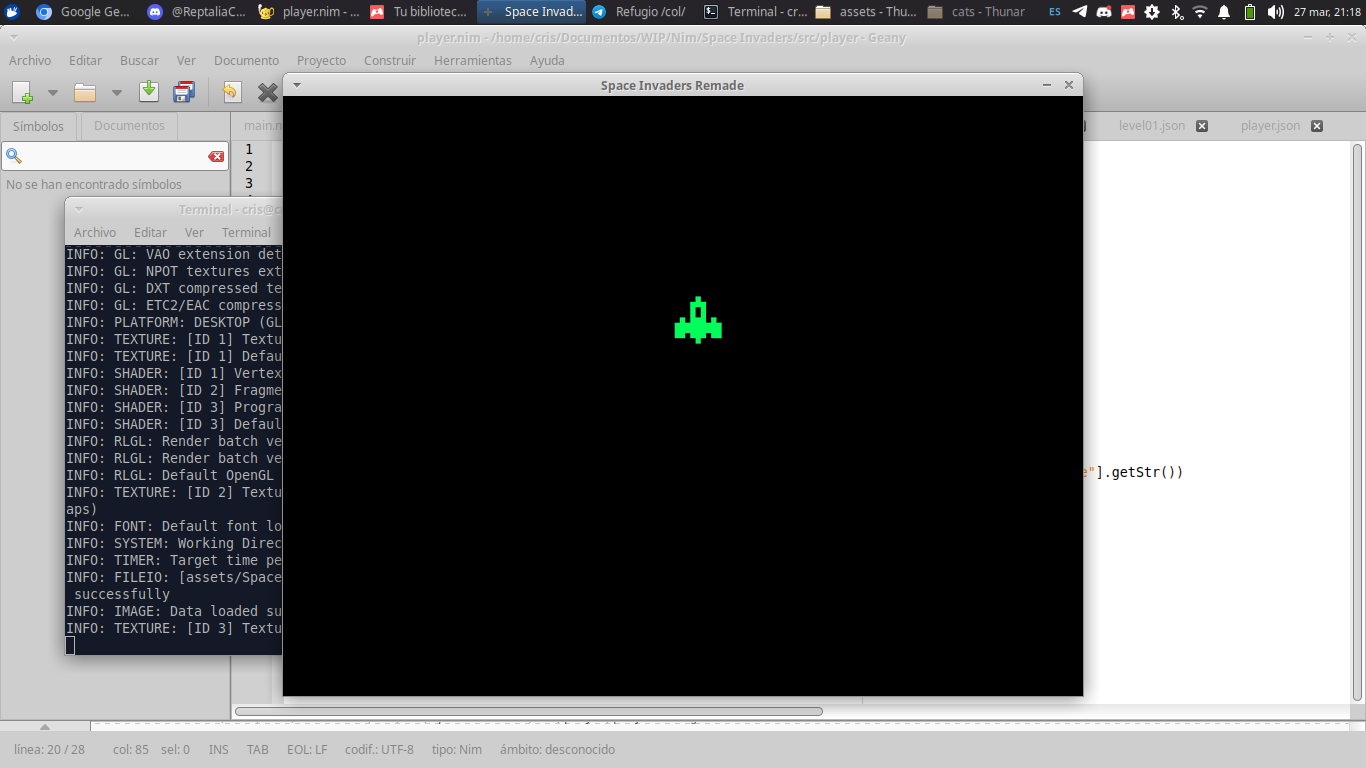Switch to the Símbolos sidebar tab
Image resolution: width=1366 pixels, height=768 pixels.
[38, 126]
